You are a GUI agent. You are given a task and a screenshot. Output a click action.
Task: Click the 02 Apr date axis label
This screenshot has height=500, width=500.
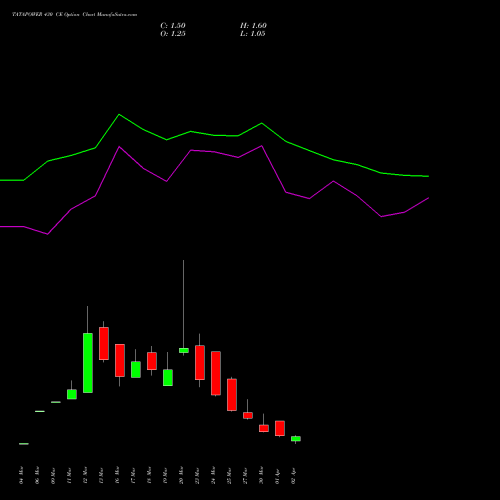pos(293,475)
